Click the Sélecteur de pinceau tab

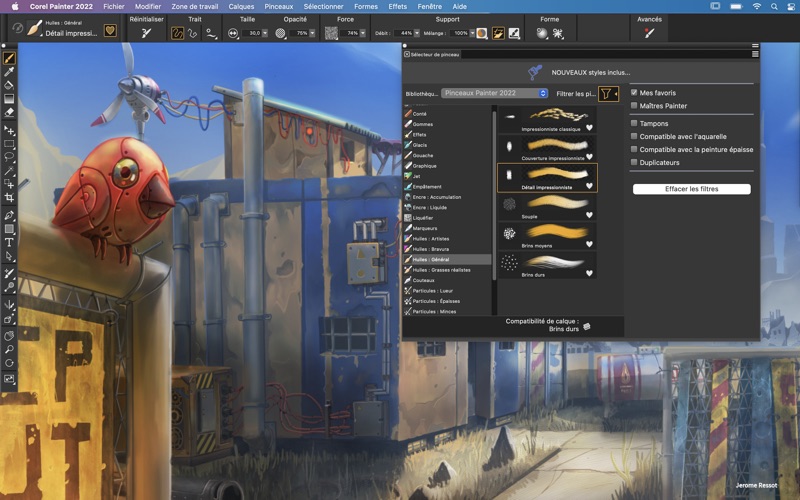pyautogui.click(x=432, y=54)
